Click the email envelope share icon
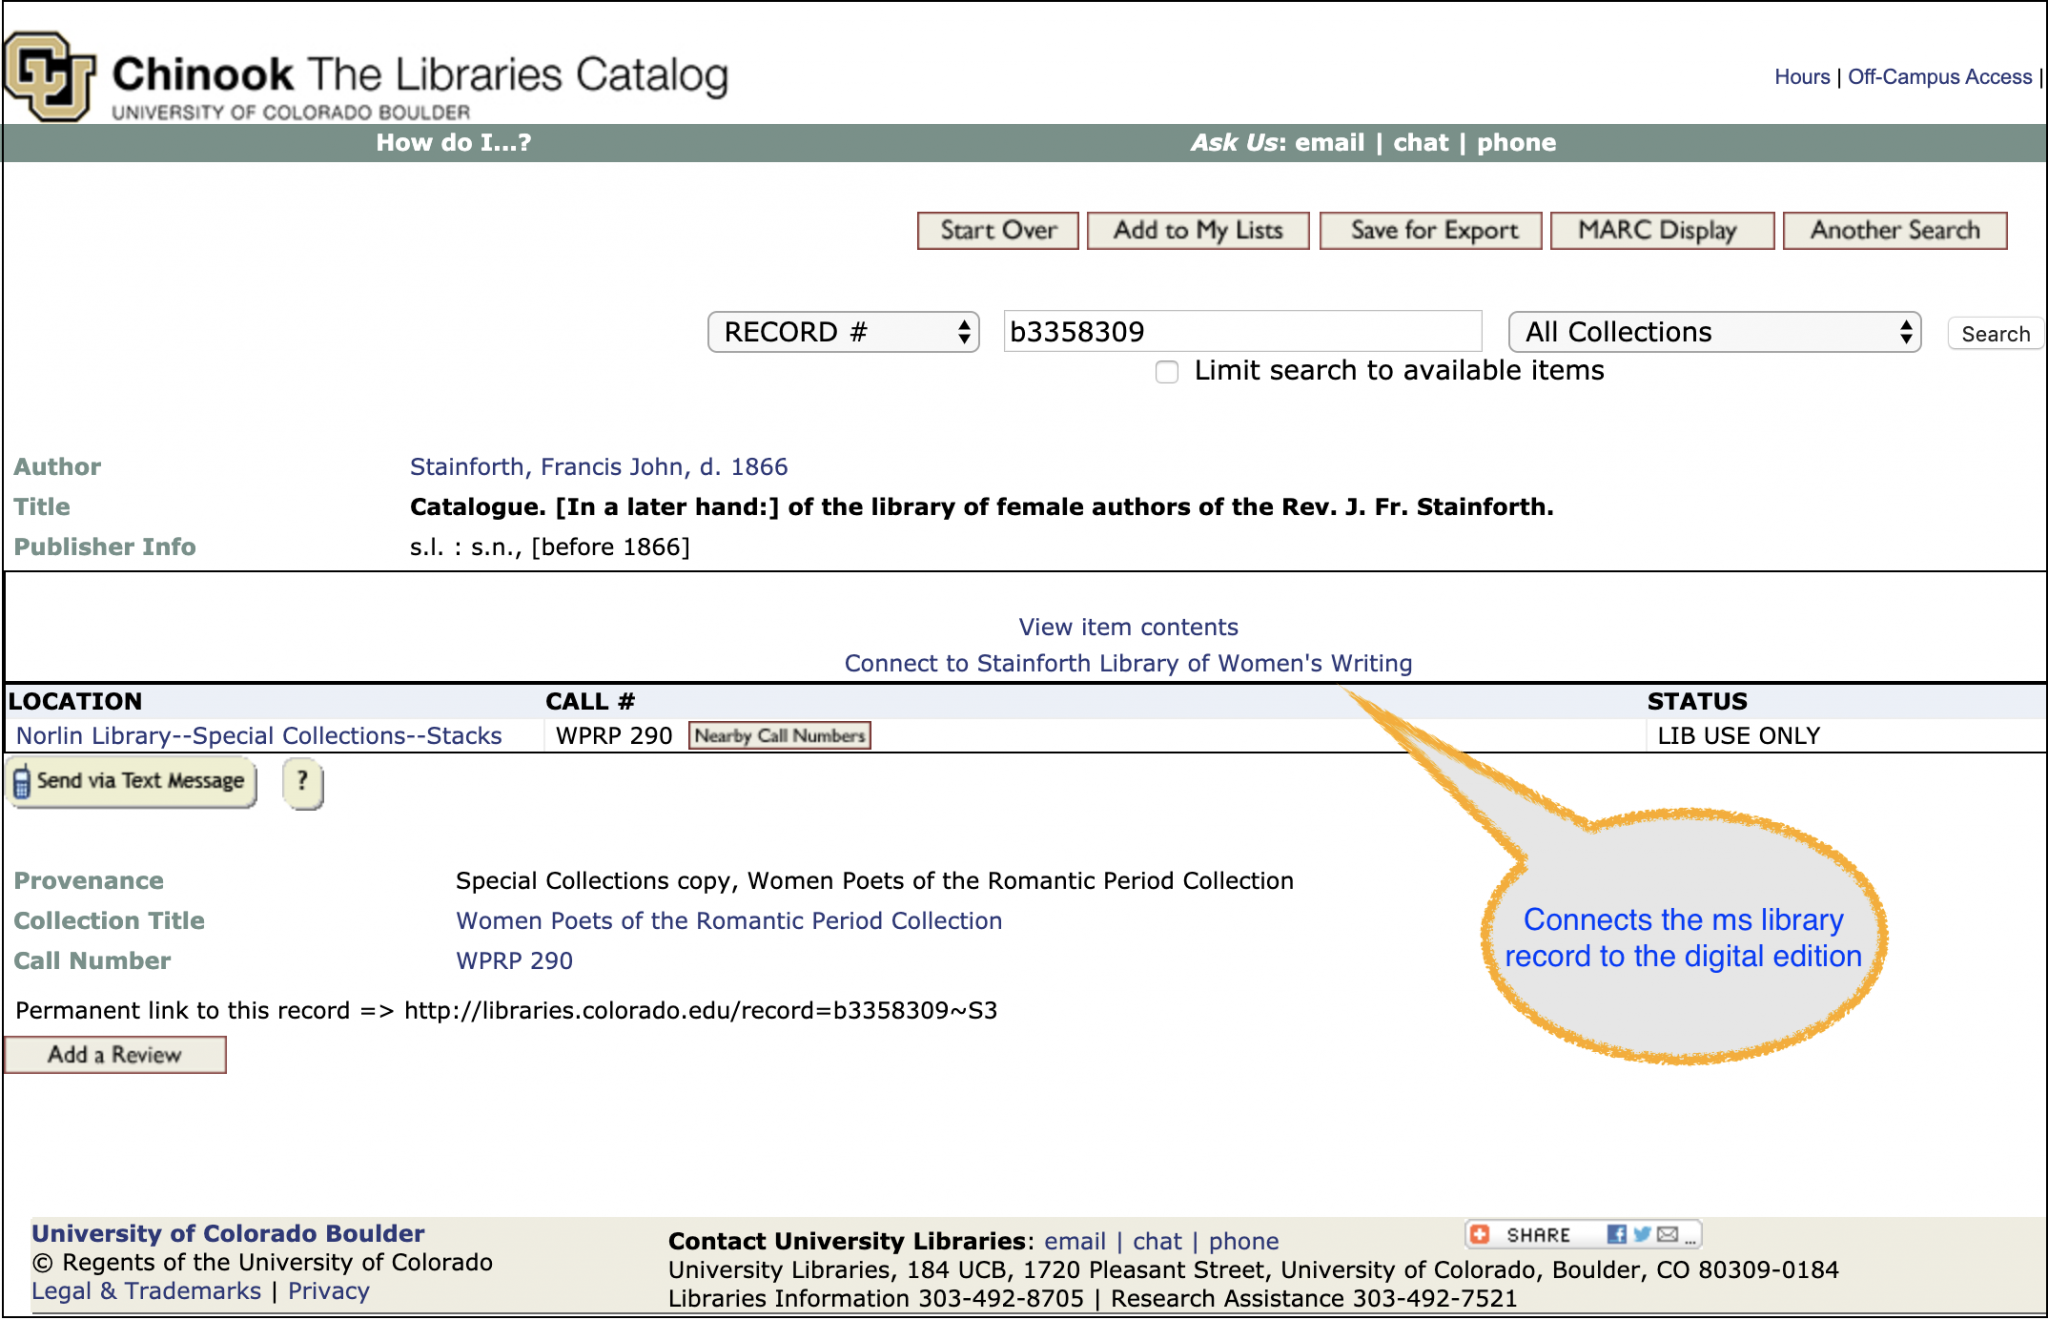Image resolution: width=2048 pixels, height=1320 pixels. [x=1666, y=1234]
